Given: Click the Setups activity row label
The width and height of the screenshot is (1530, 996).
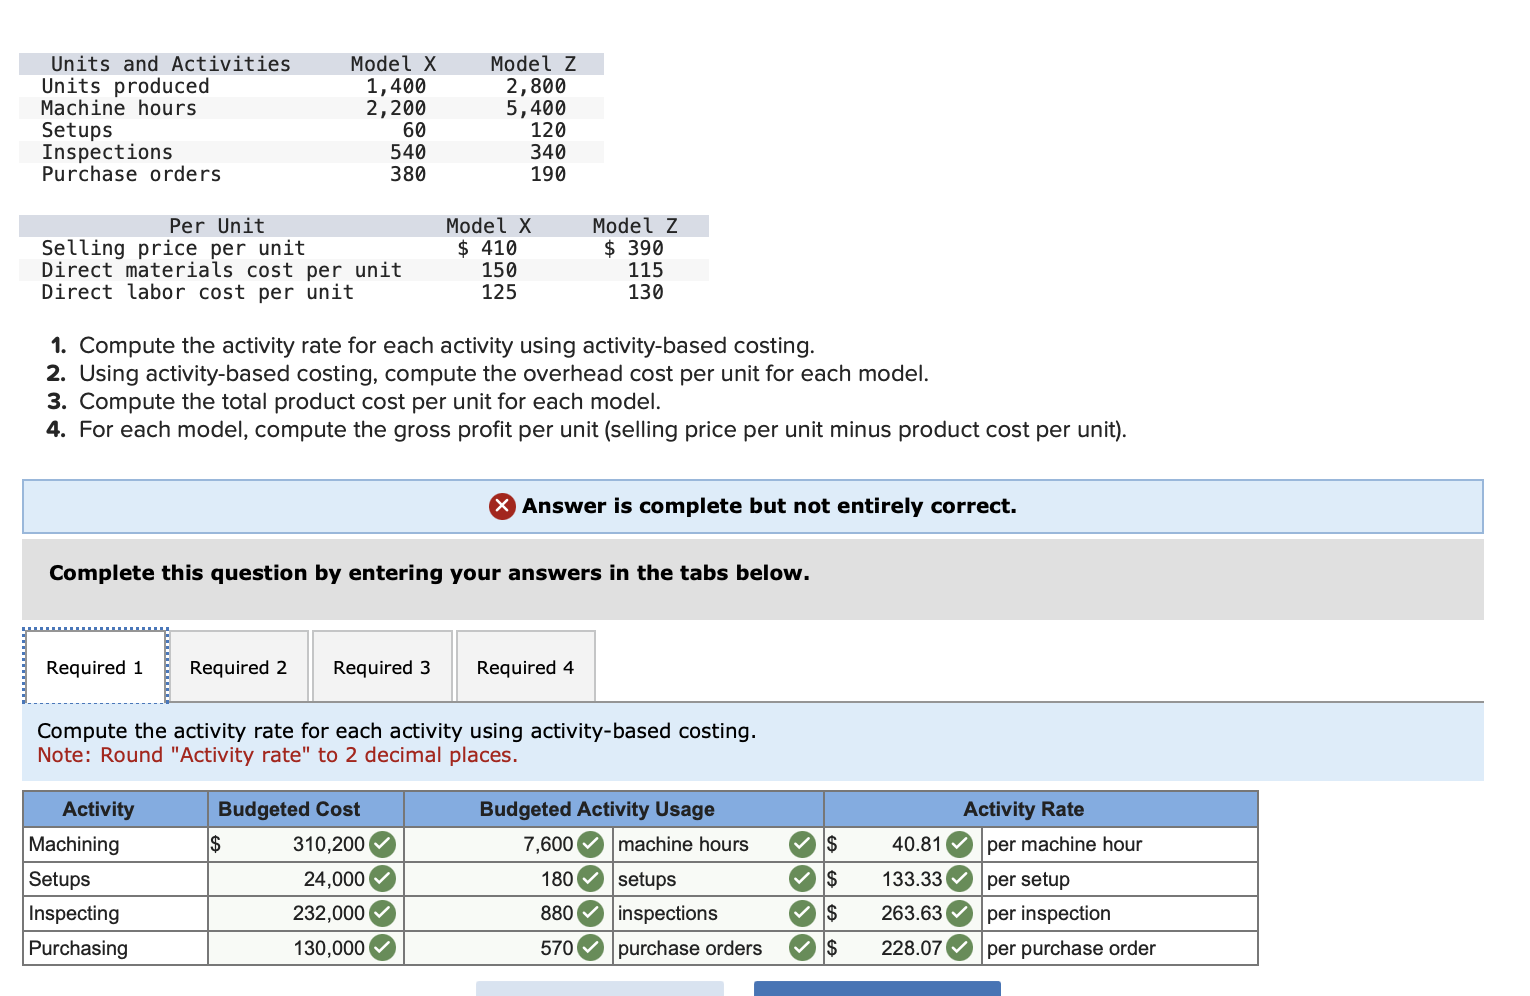Looking at the screenshot, I should point(60,879).
